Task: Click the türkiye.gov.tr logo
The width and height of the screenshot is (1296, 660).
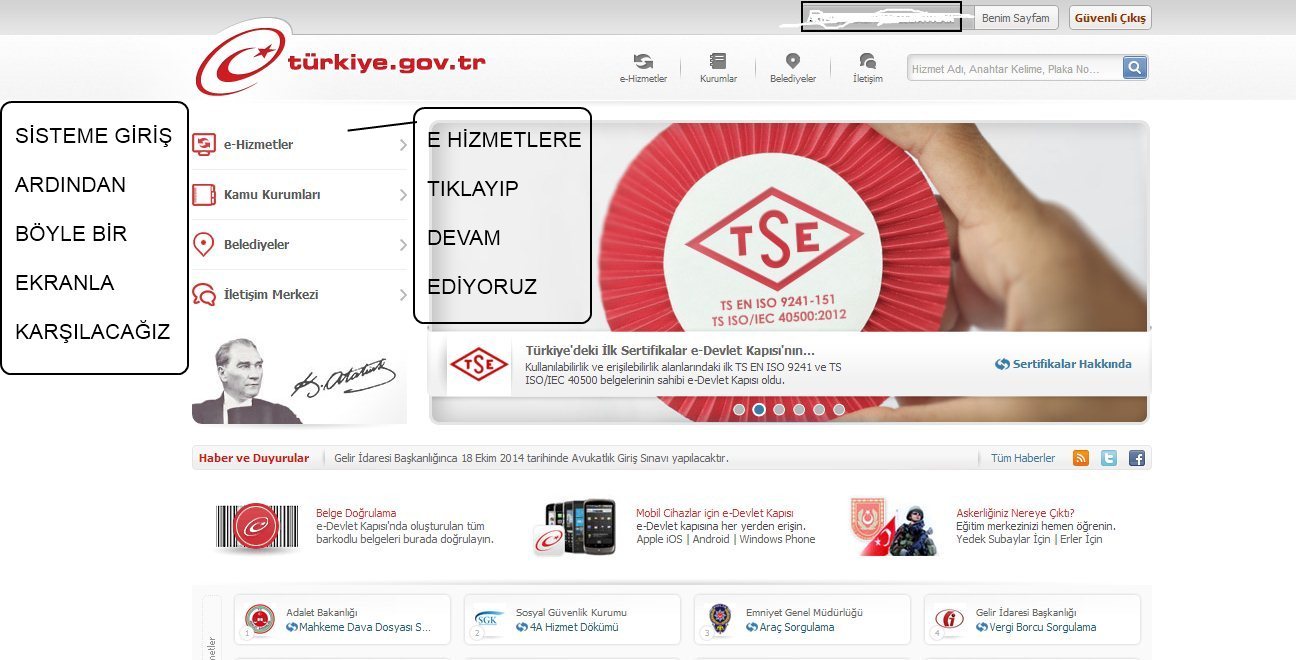Action: pos(342,62)
